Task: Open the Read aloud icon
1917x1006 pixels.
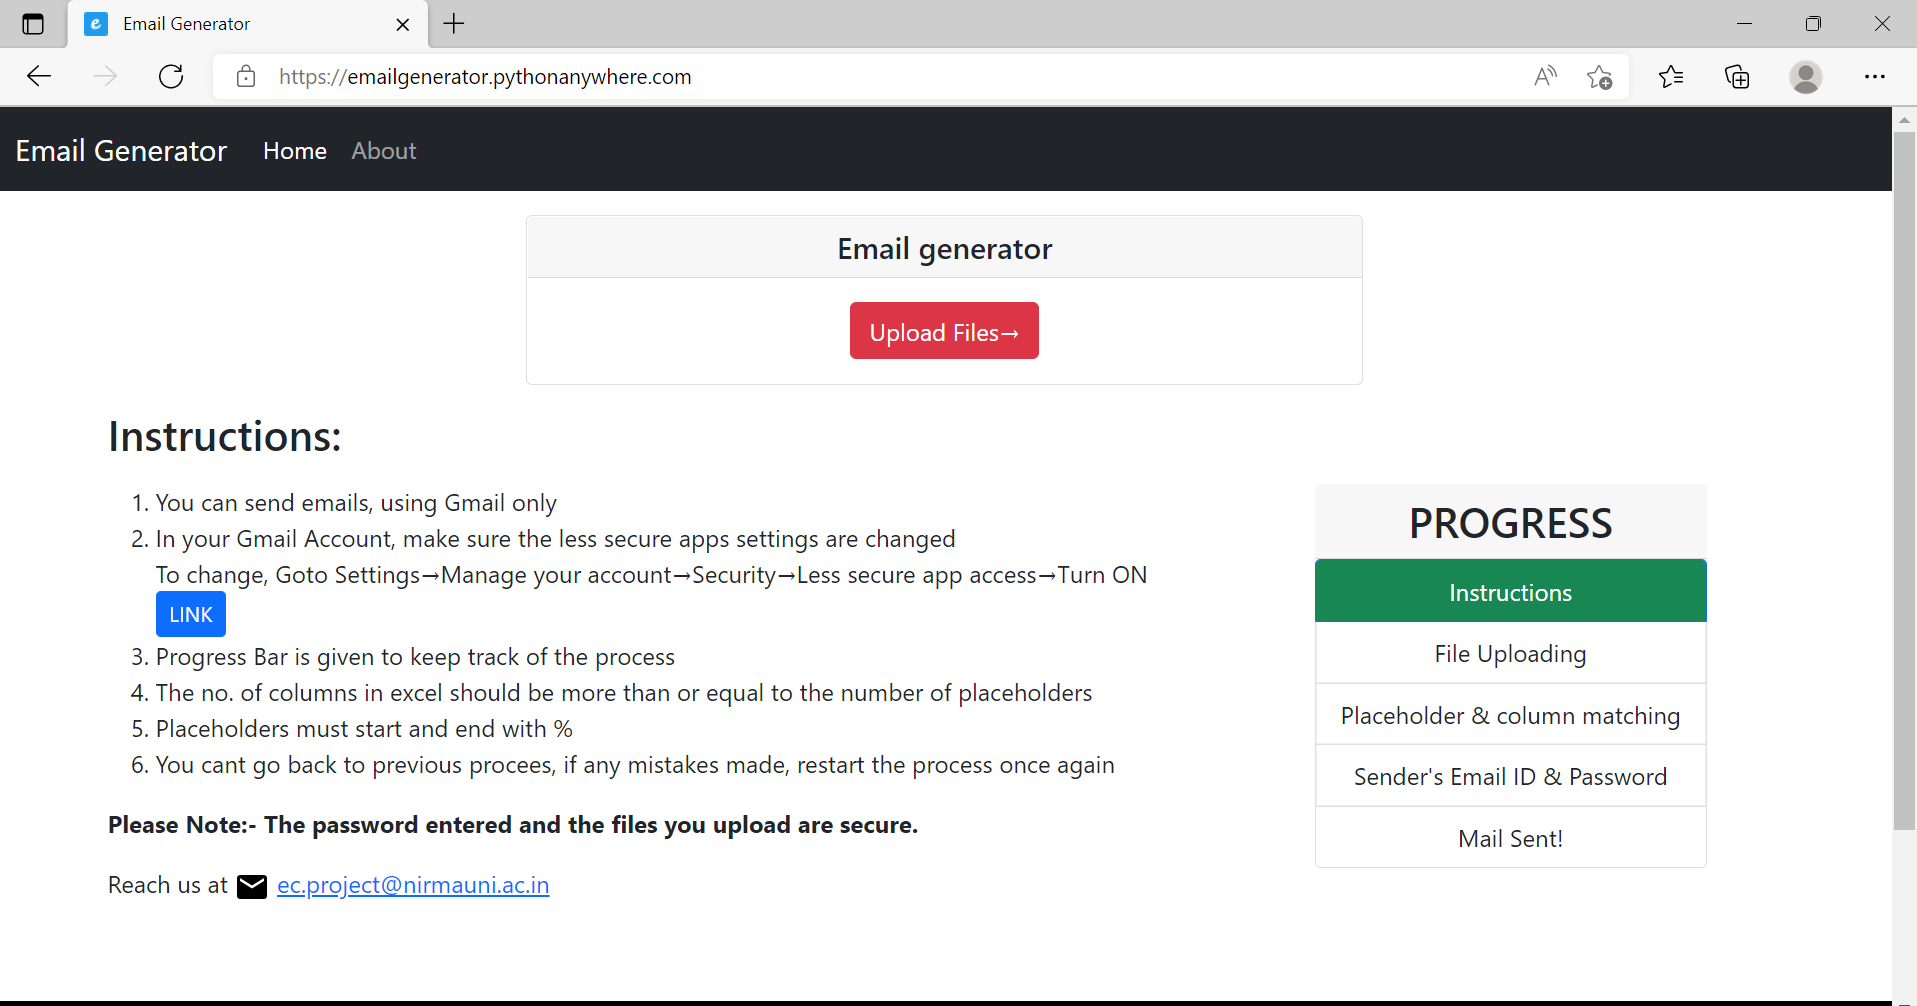Action: [x=1545, y=76]
